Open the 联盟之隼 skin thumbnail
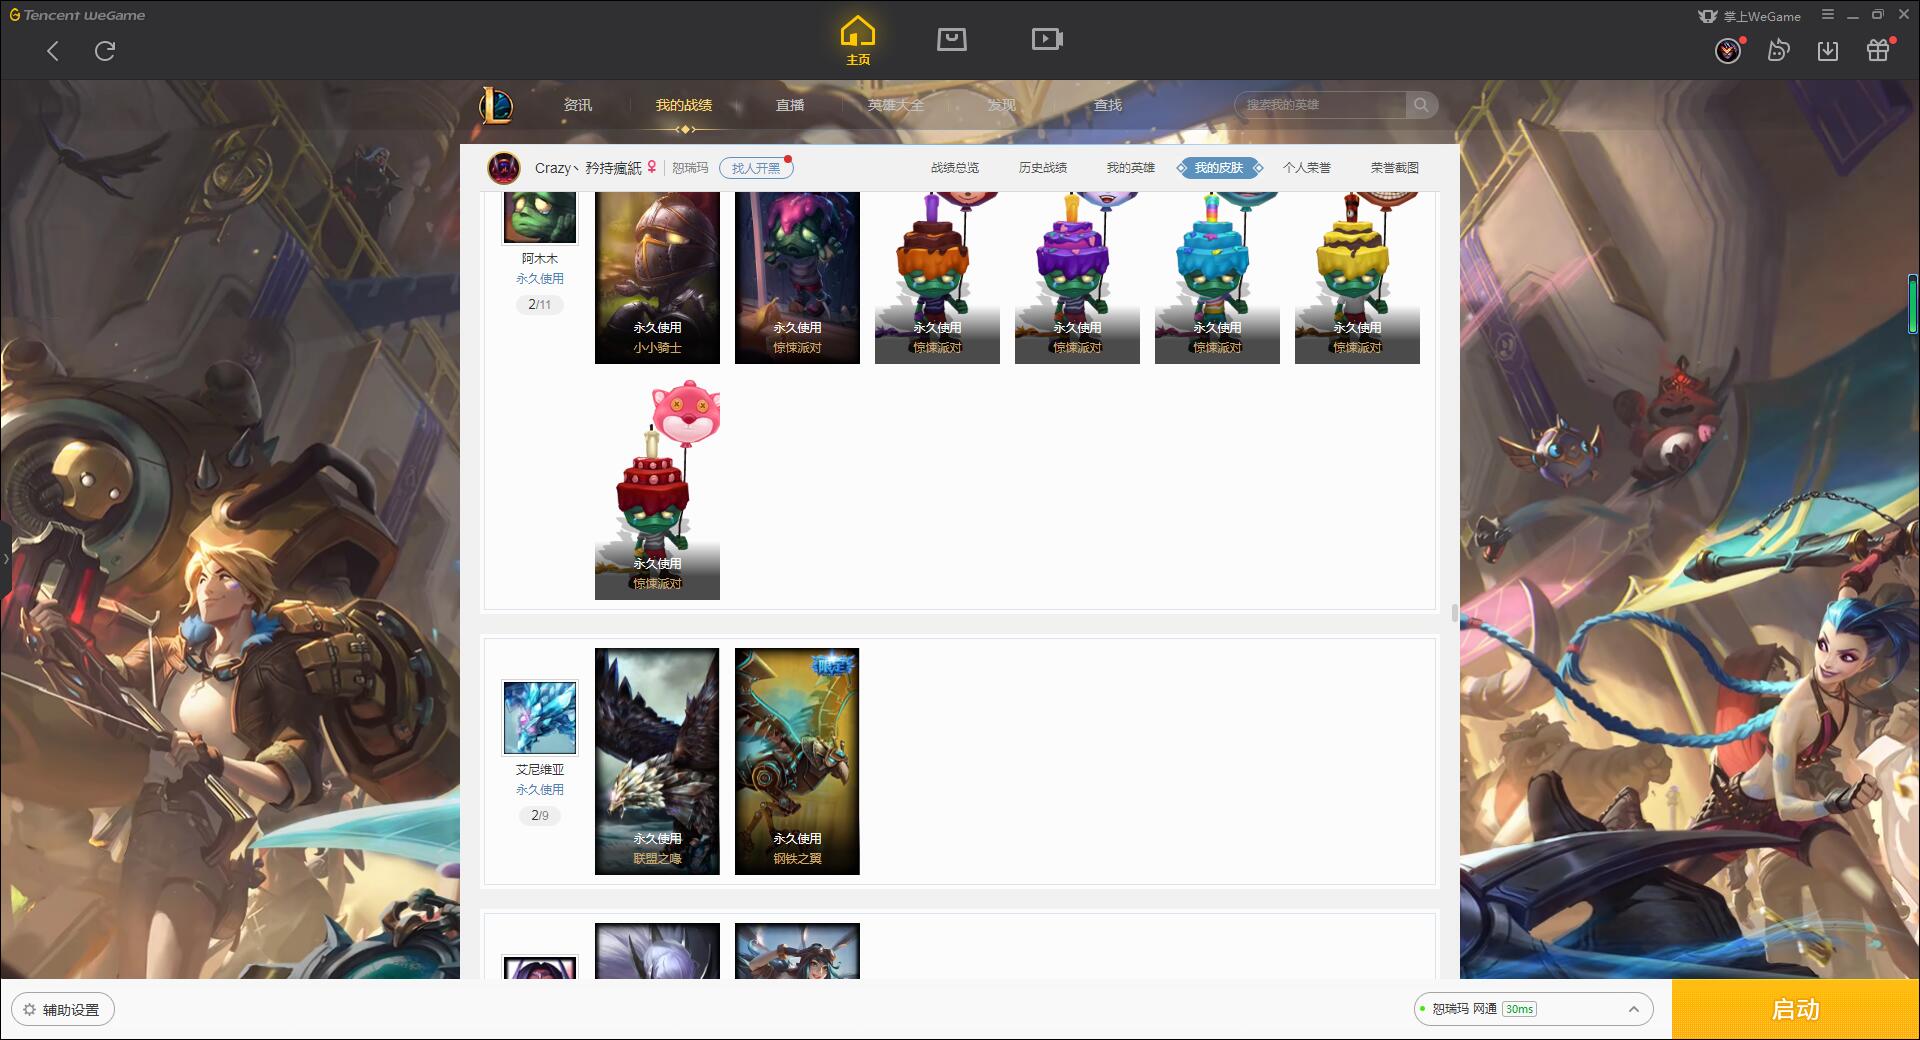Image resolution: width=1920 pixels, height=1040 pixels. pyautogui.click(x=657, y=761)
